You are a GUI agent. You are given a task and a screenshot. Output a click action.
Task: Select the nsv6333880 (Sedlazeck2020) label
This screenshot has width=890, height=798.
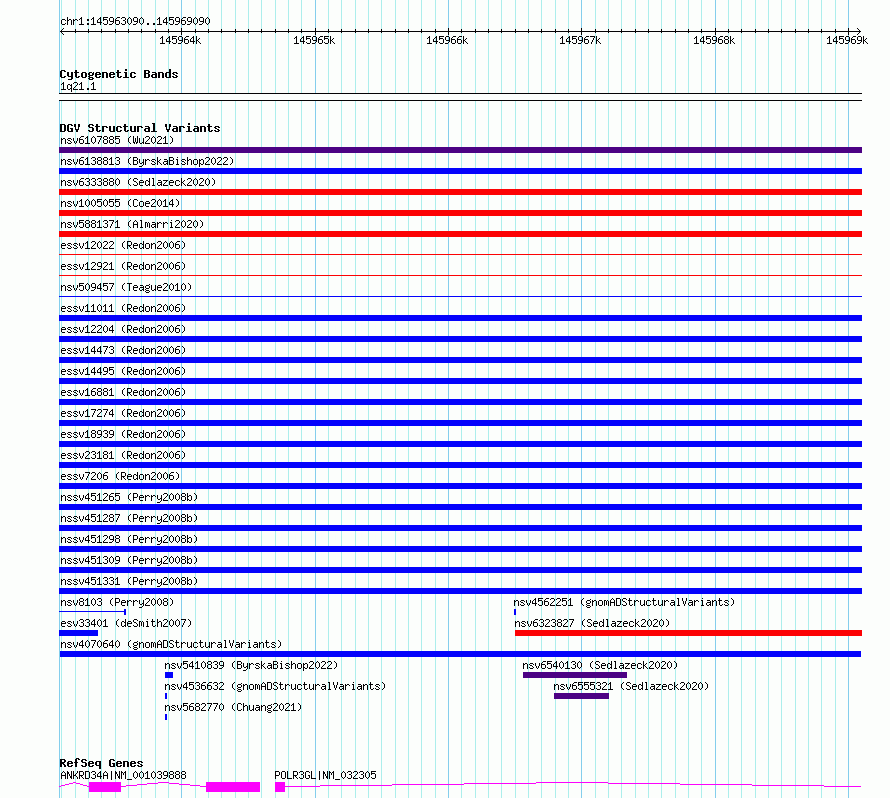click(138, 182)
